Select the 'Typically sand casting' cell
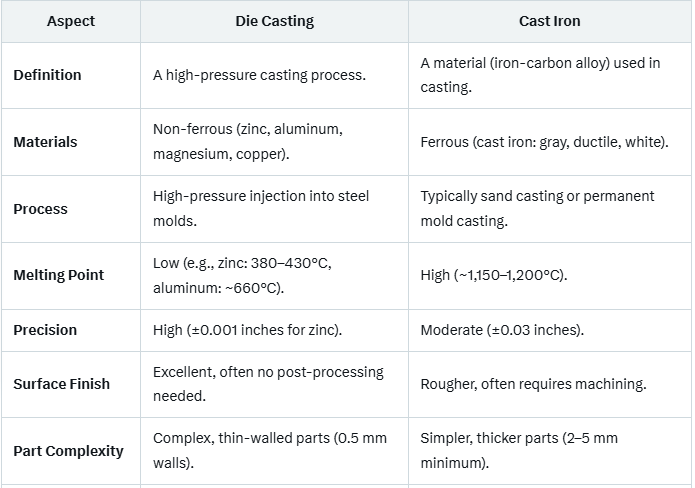This screenshot has width=695, height=488. 537,209
